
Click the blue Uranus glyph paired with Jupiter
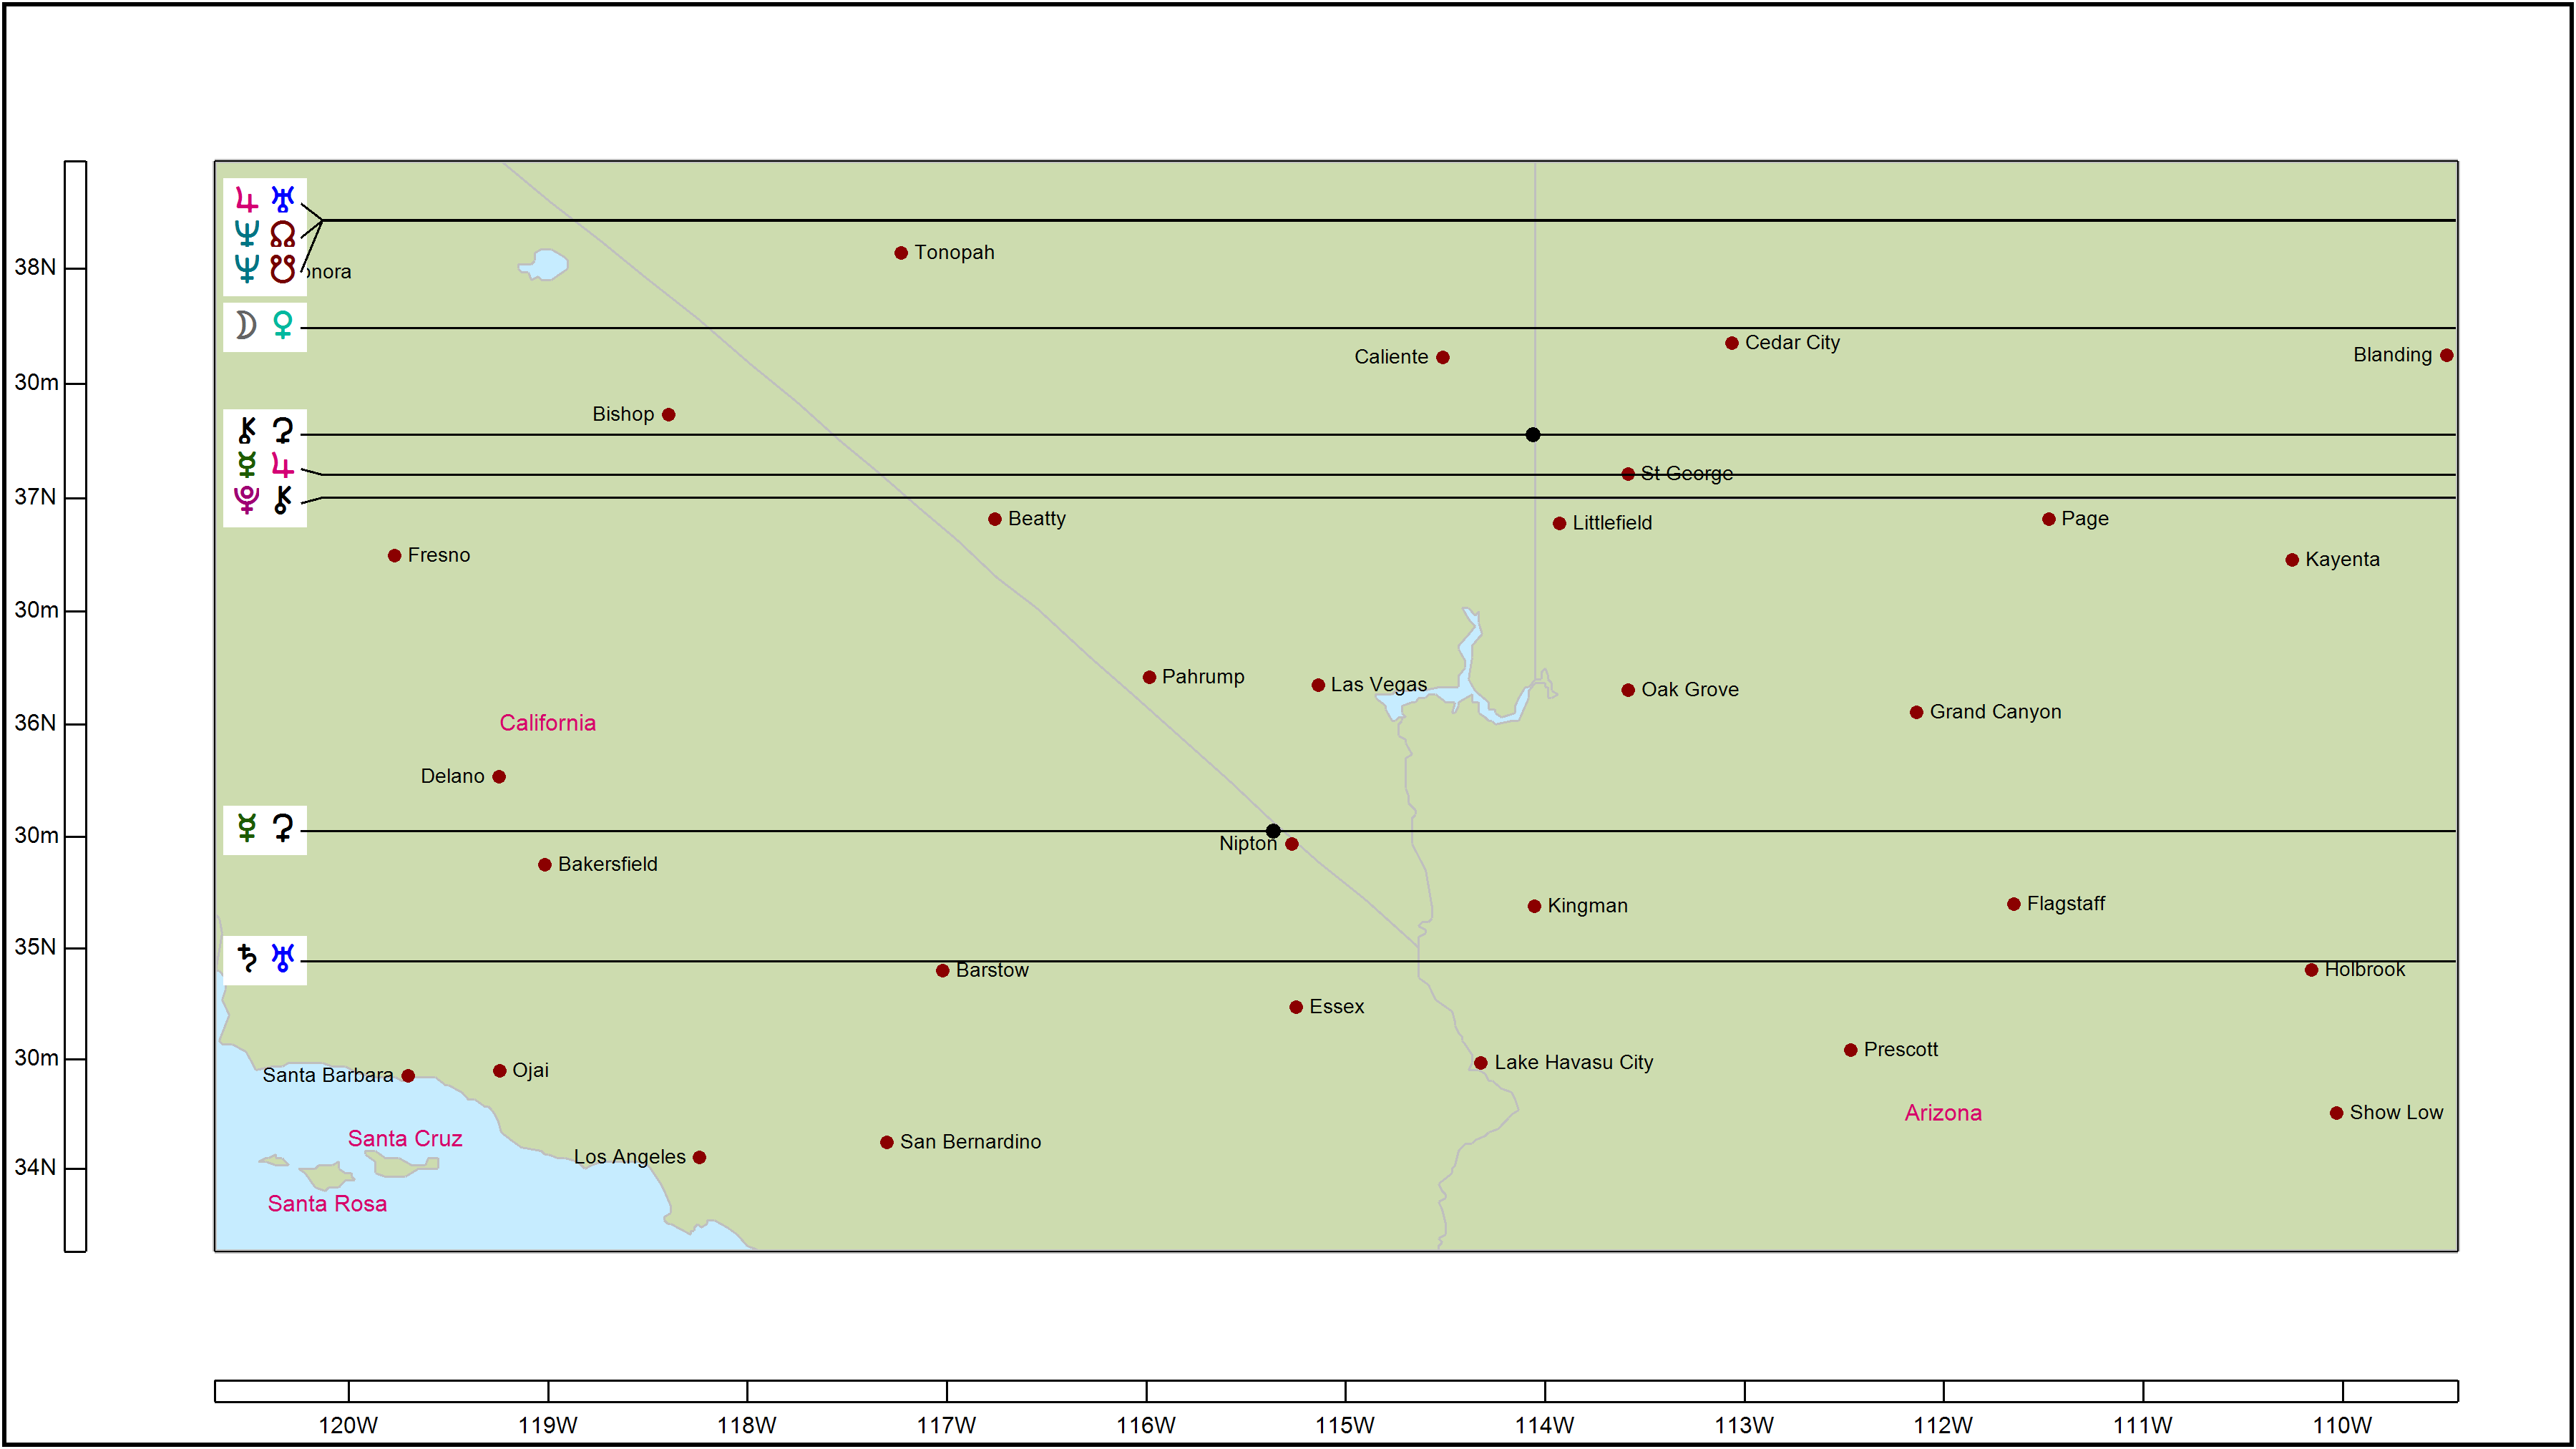click(283, 200)
